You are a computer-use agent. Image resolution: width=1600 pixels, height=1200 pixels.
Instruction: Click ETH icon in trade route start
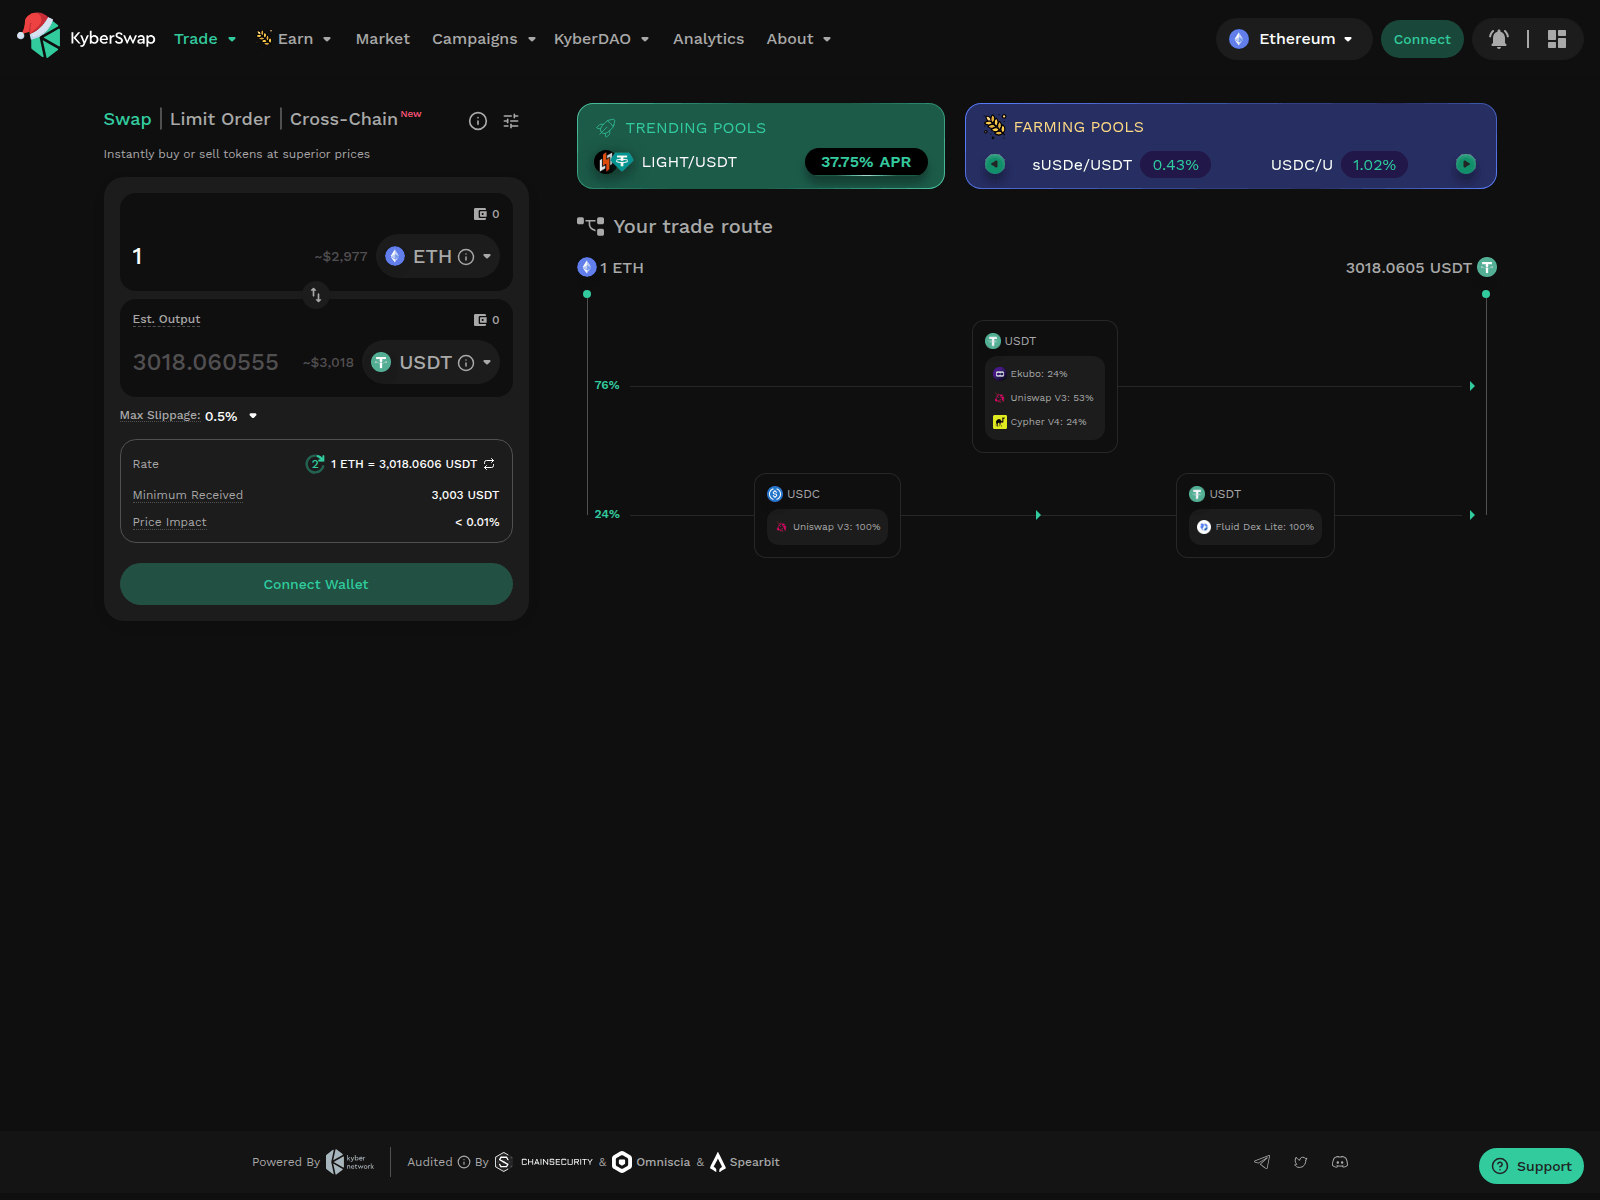point(587,267)
